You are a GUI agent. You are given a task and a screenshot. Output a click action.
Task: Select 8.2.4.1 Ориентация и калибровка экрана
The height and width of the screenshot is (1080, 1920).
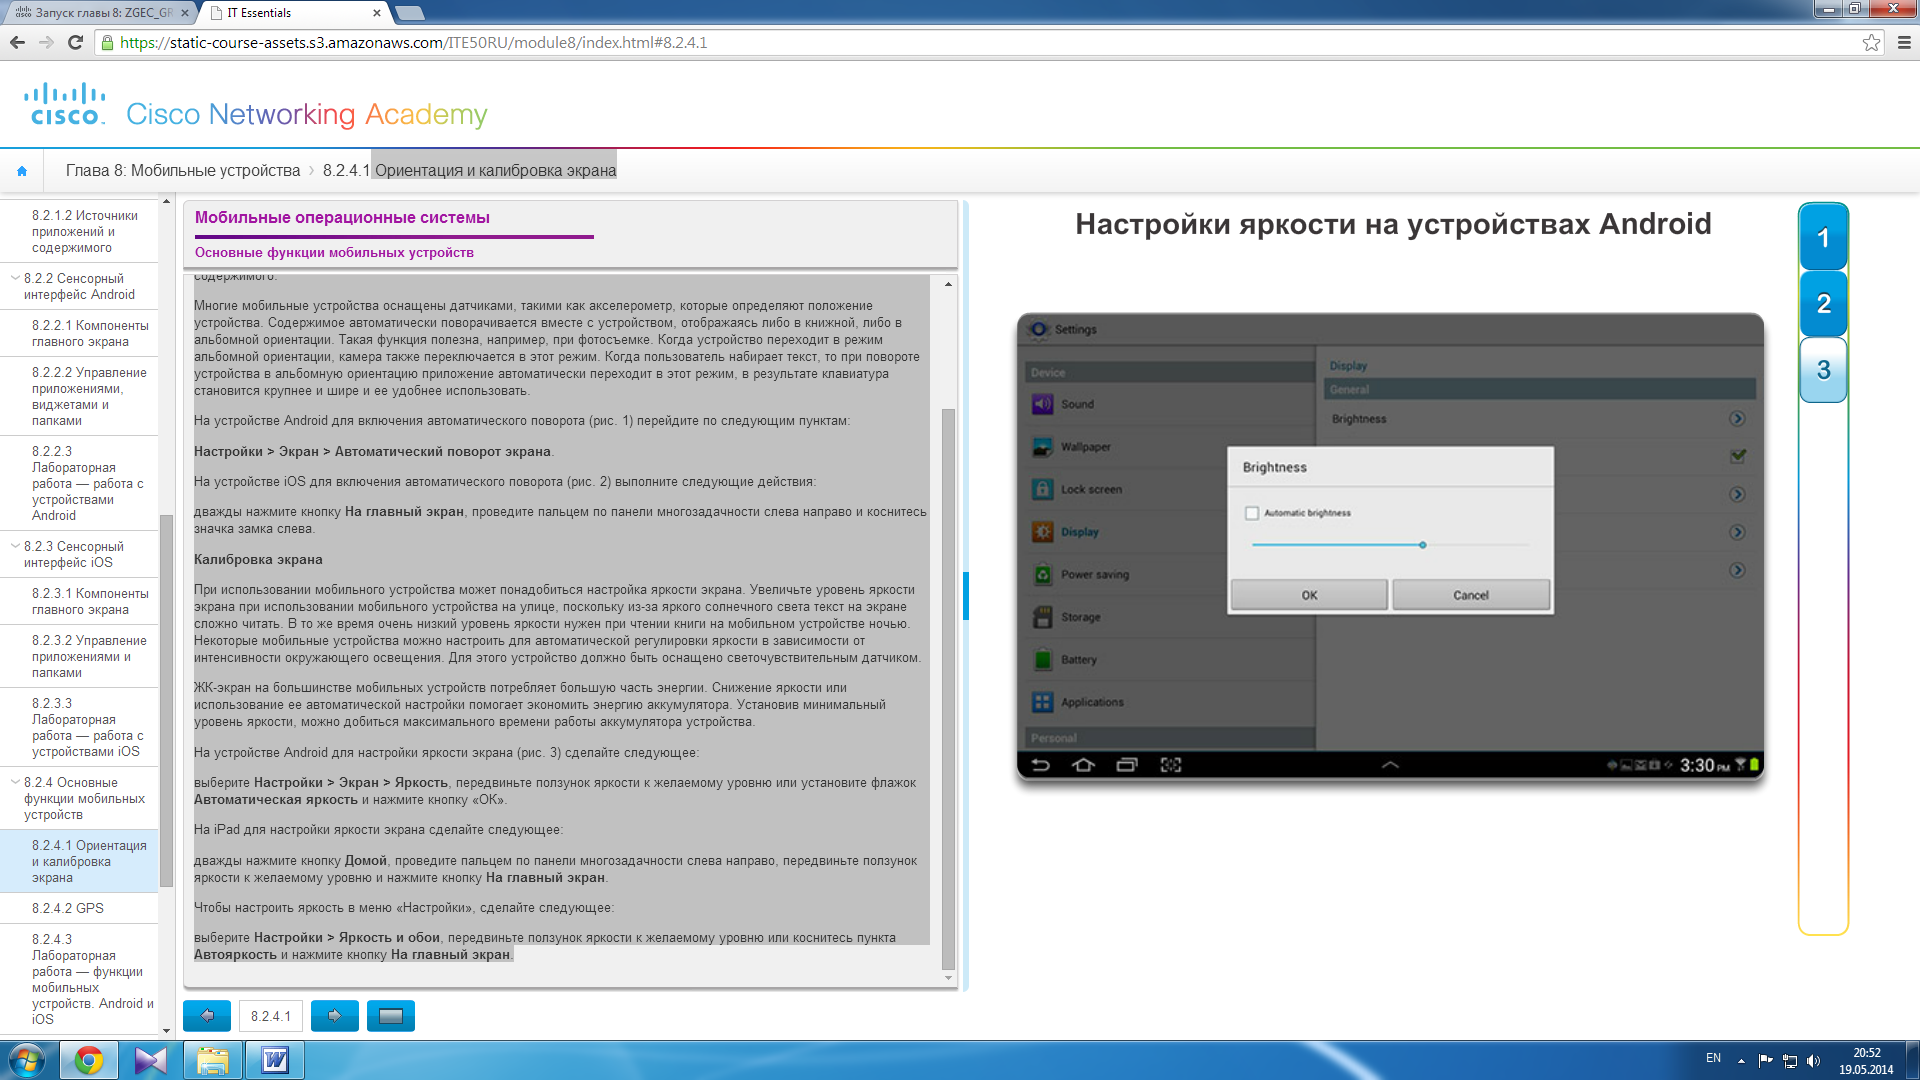click(x=79, y=861)
